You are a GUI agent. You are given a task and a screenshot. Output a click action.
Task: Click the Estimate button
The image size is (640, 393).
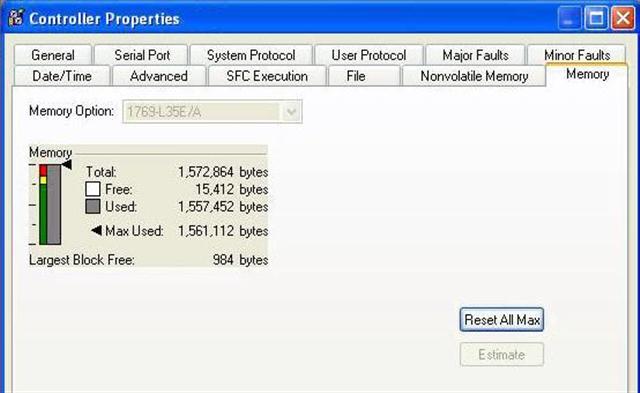pos(502,354)
